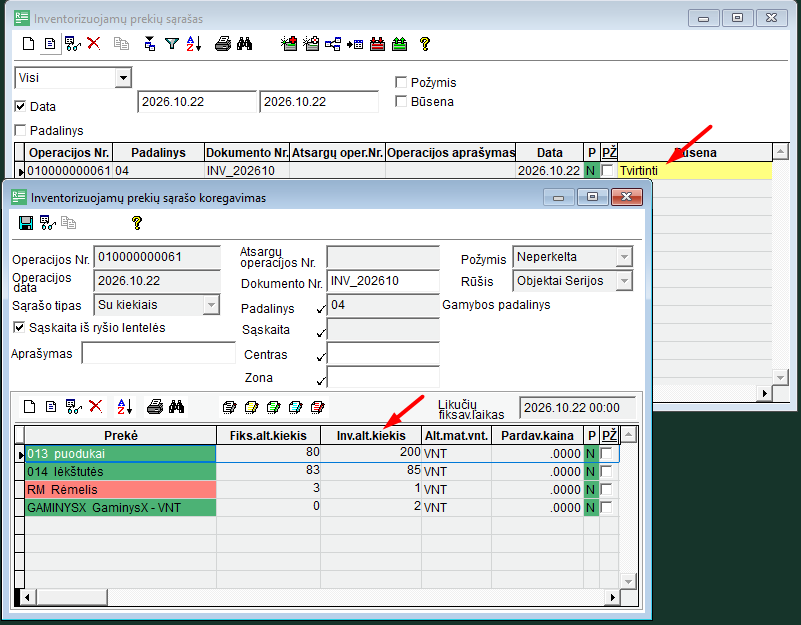Click the printer icon in the sąrašas window toolbar
The width and height of the screenshot is (801, 625).
click(223, 44)
